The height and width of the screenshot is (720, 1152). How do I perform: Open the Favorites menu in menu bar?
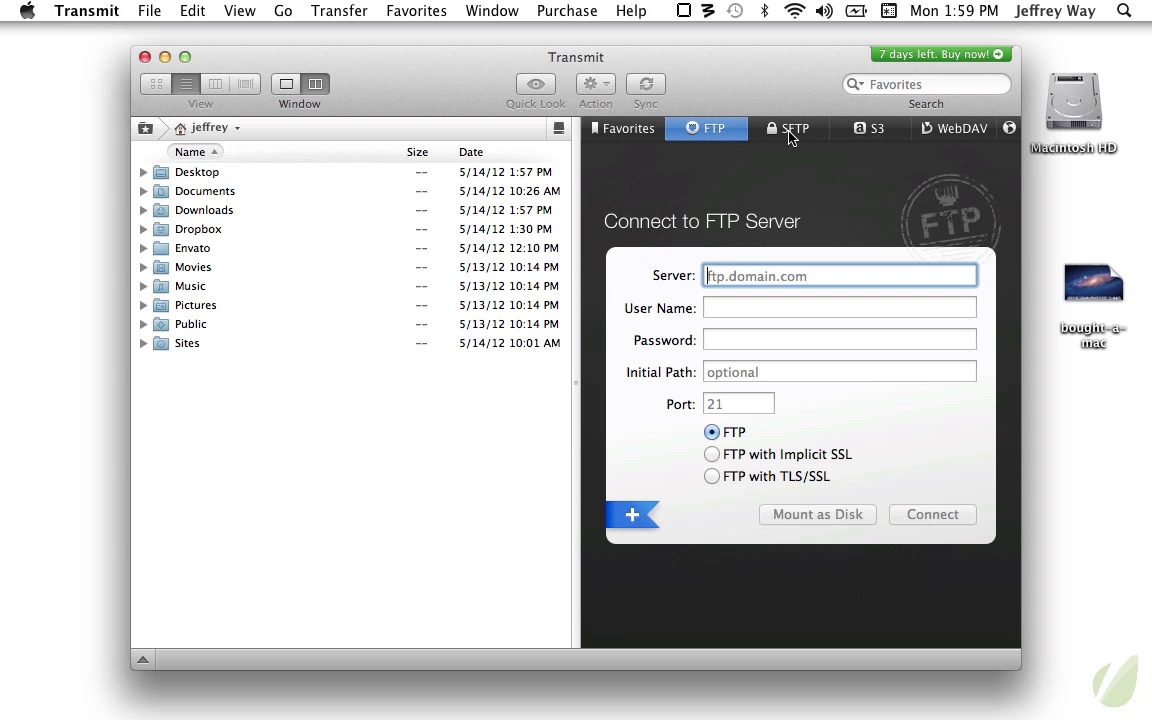click(x=417, y=10)
